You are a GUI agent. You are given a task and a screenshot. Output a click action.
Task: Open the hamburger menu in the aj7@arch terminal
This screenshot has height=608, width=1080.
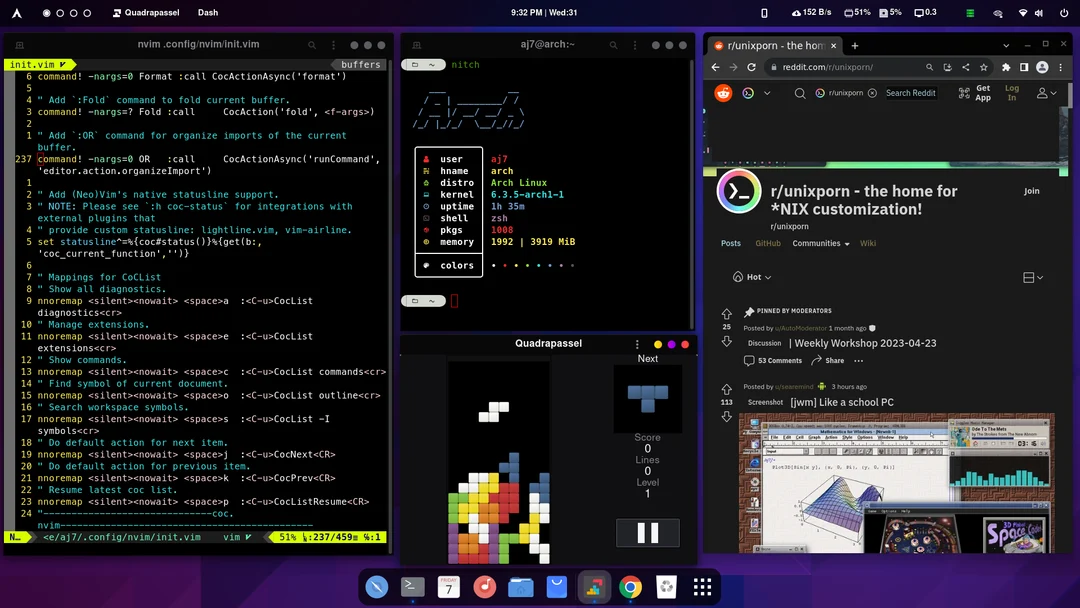tap(637, 45)
